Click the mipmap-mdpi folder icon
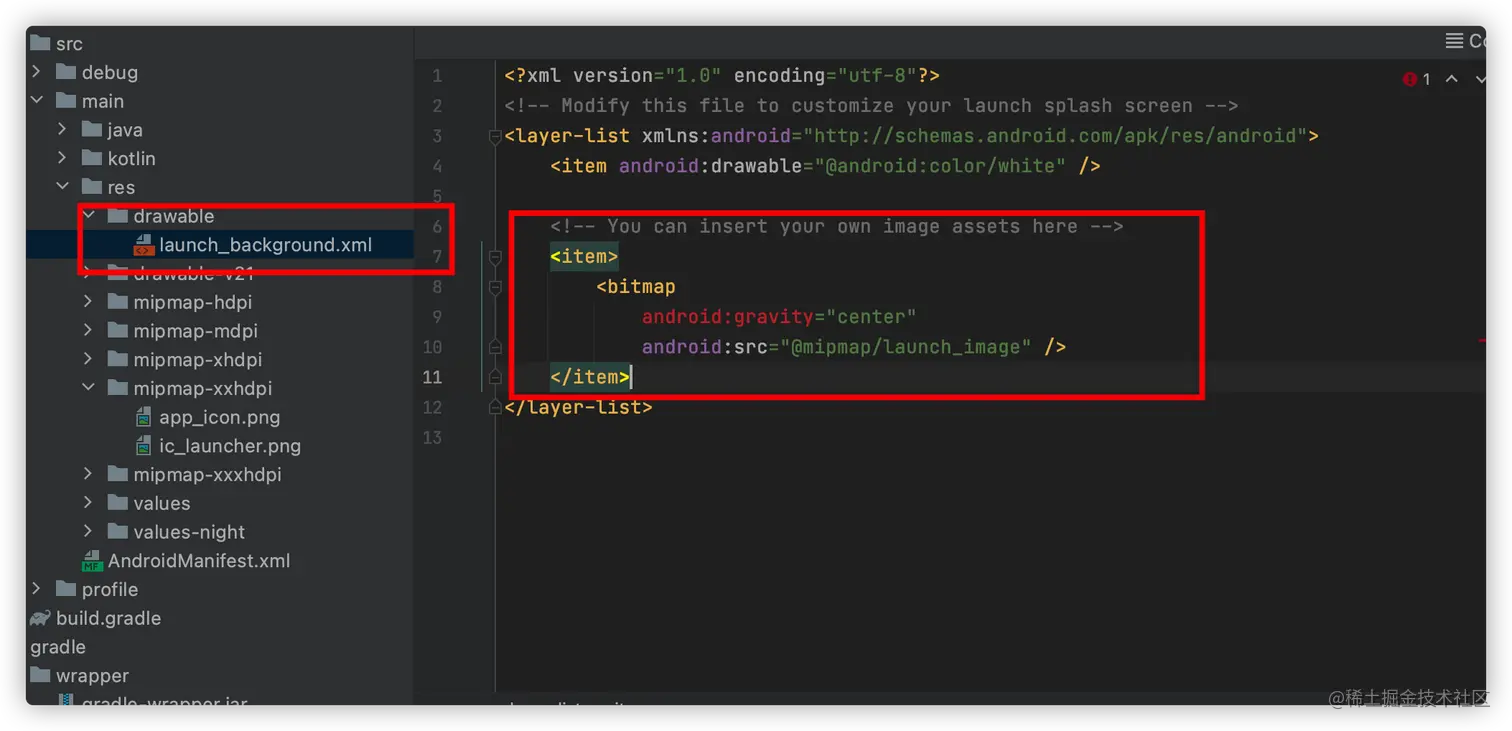 (118, 331)
